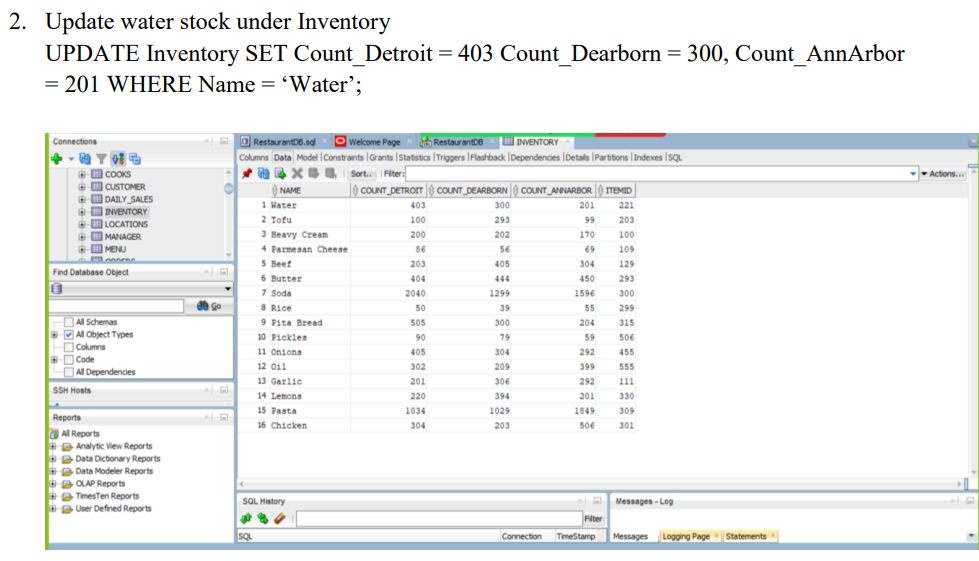Click the red pin Freeze View icon

[247, 173]
